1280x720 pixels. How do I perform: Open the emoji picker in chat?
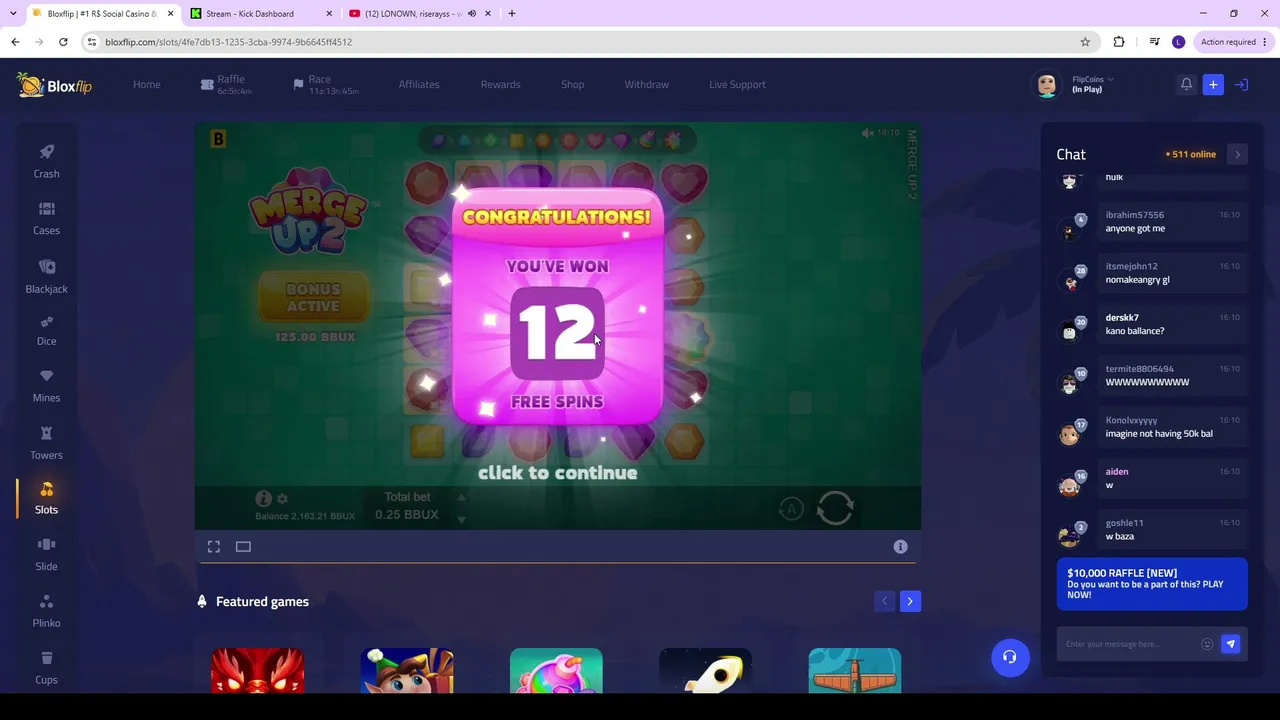pyautogui.click(x=1207, y=644)
